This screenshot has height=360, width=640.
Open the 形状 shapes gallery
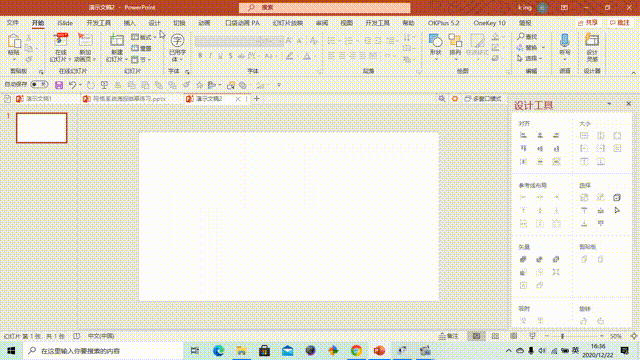(x=436, y=47)
